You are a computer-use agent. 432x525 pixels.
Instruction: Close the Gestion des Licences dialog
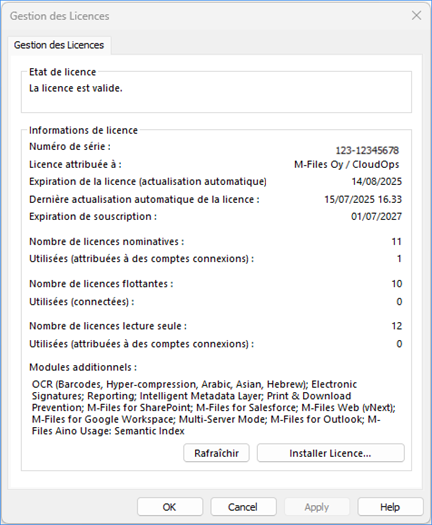point(416,15)
